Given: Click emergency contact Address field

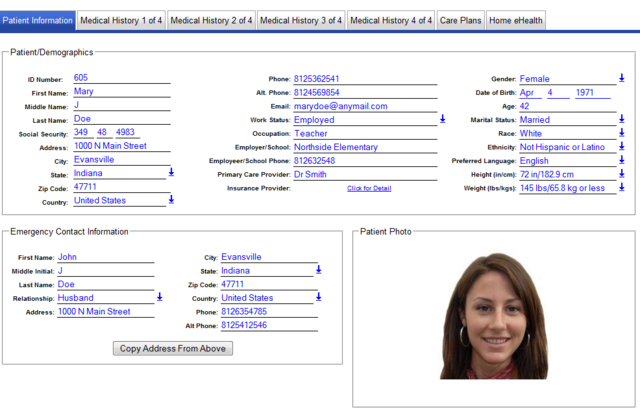Looking at the screenshot, I should 106,312.
